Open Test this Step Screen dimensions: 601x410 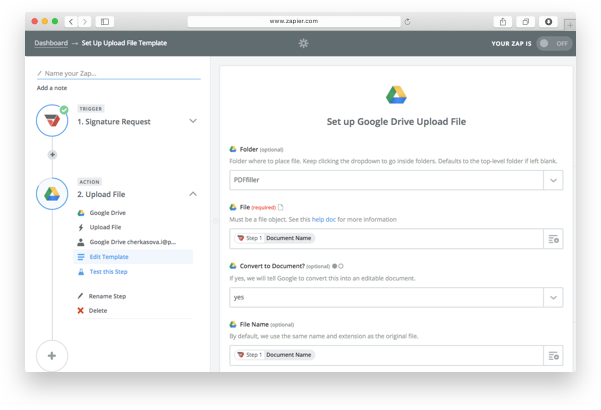click(108, 272)
